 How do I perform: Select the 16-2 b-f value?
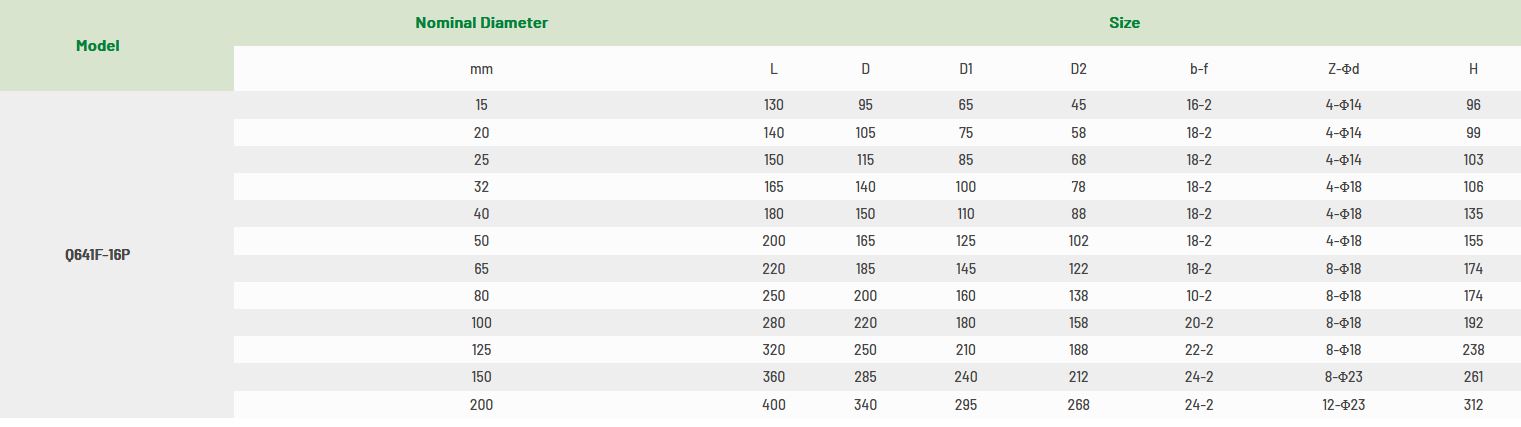pos(1199,105)
